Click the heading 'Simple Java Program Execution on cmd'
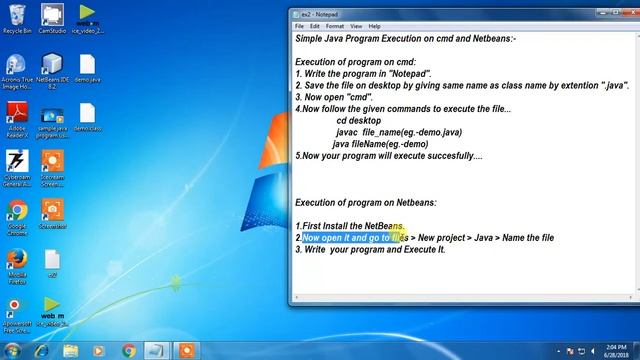This screenshot has width=640, height=360. point(406,39)
